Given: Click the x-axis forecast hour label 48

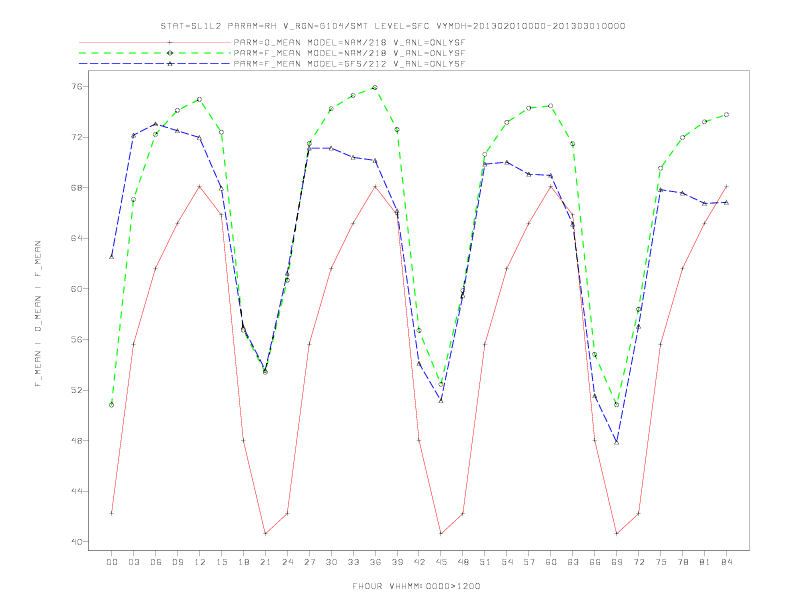Looking at the screenshot, I should 463,562.
